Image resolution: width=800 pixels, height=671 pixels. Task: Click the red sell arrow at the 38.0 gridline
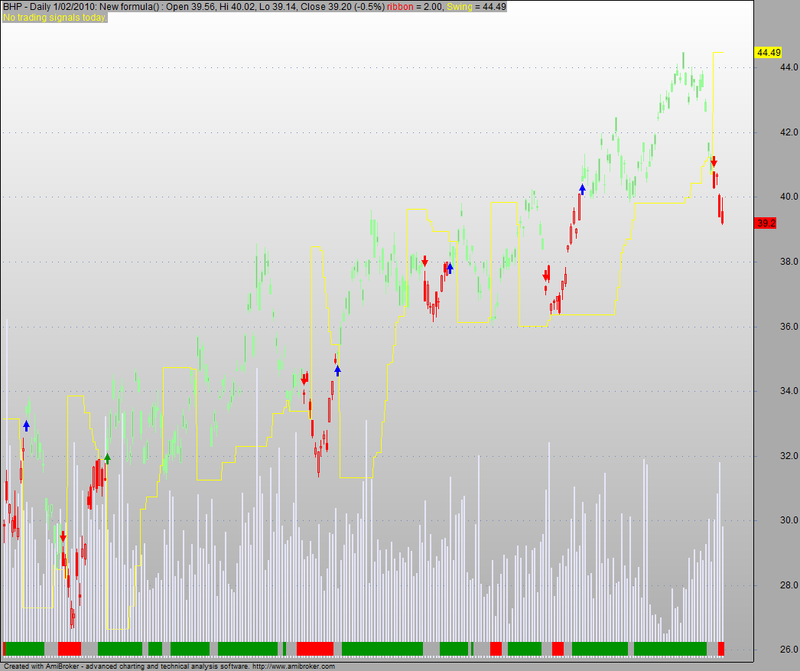(424, 261)
